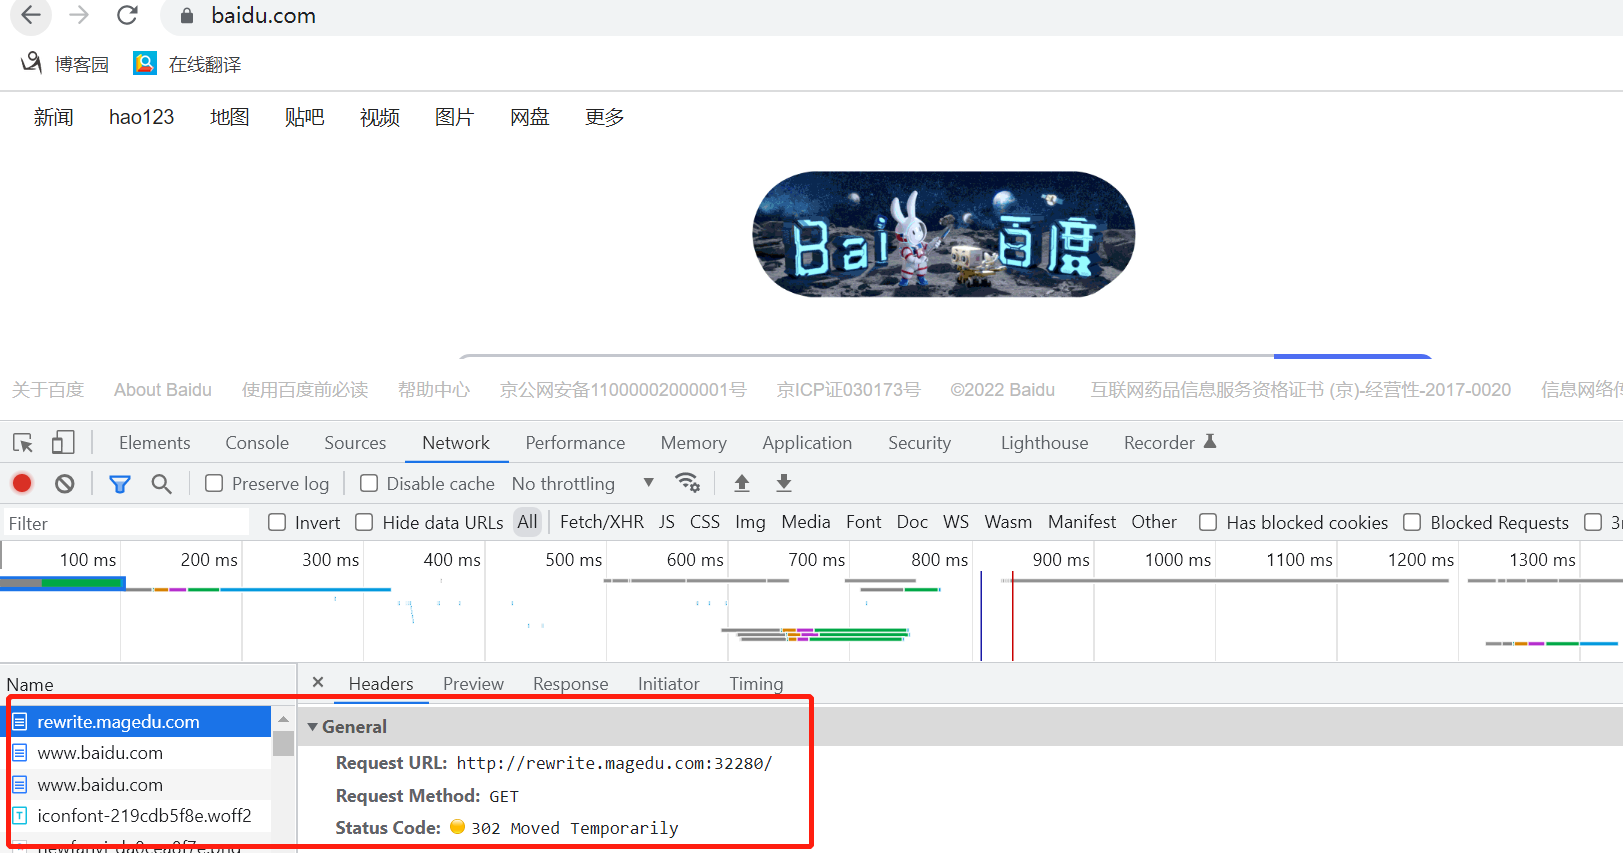Click the request list scrollbar up arrow

pyautogui.click(x=283, y=720)
